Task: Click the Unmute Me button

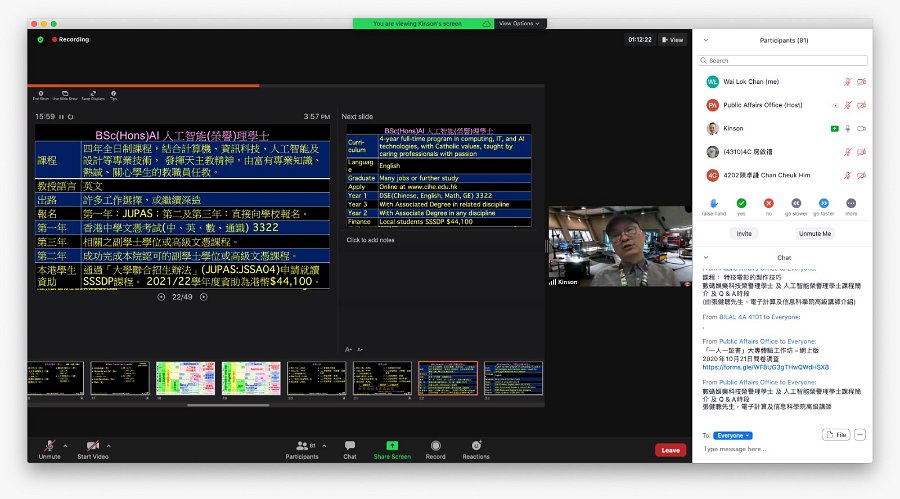Action: (814, 234)
